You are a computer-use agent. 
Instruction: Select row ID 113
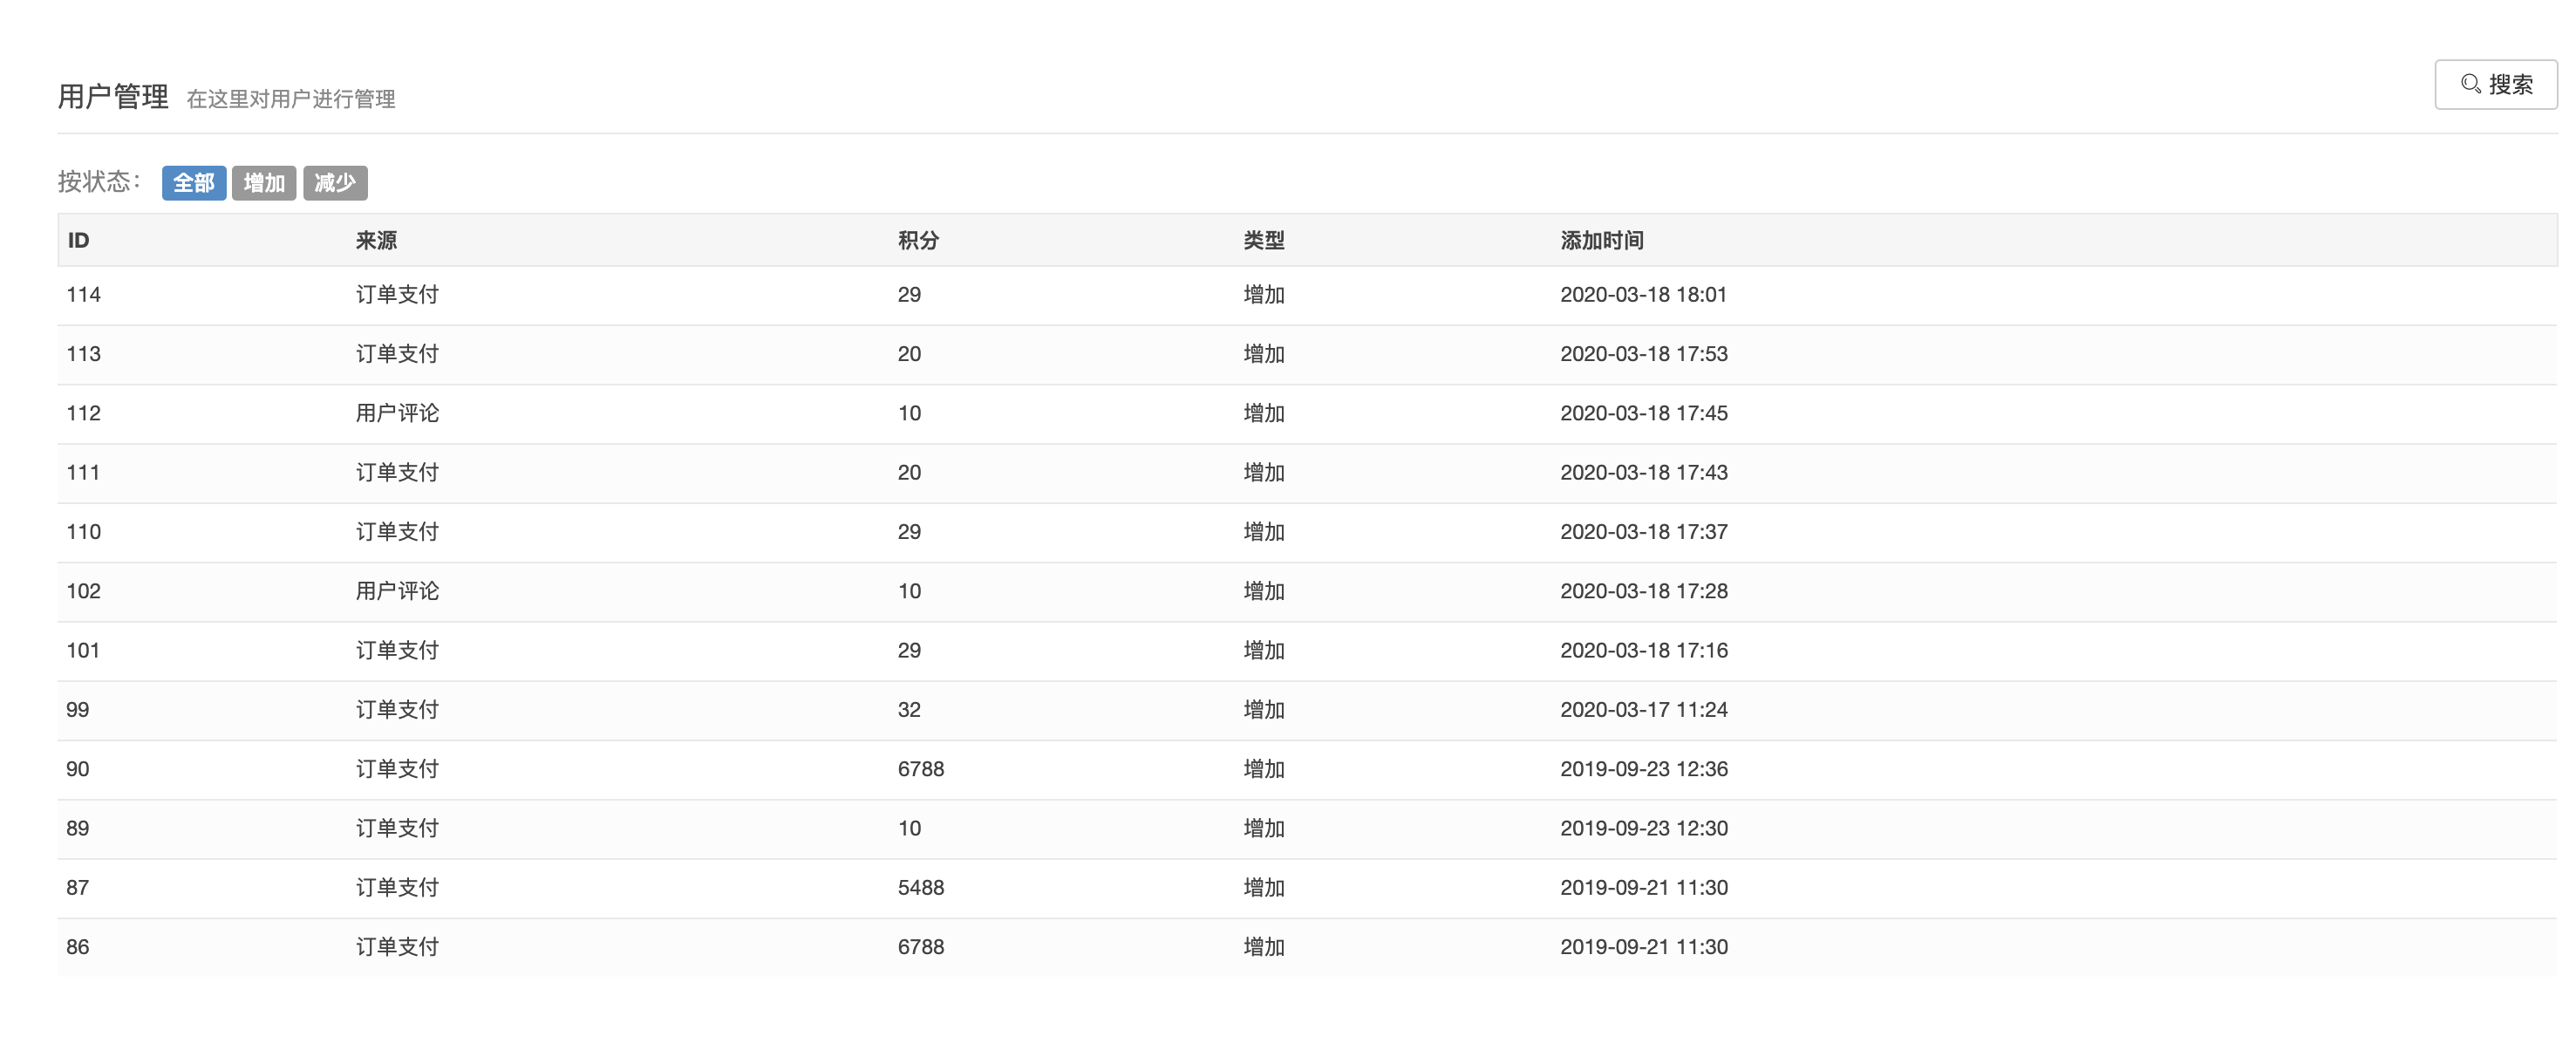pos(1307,354)
